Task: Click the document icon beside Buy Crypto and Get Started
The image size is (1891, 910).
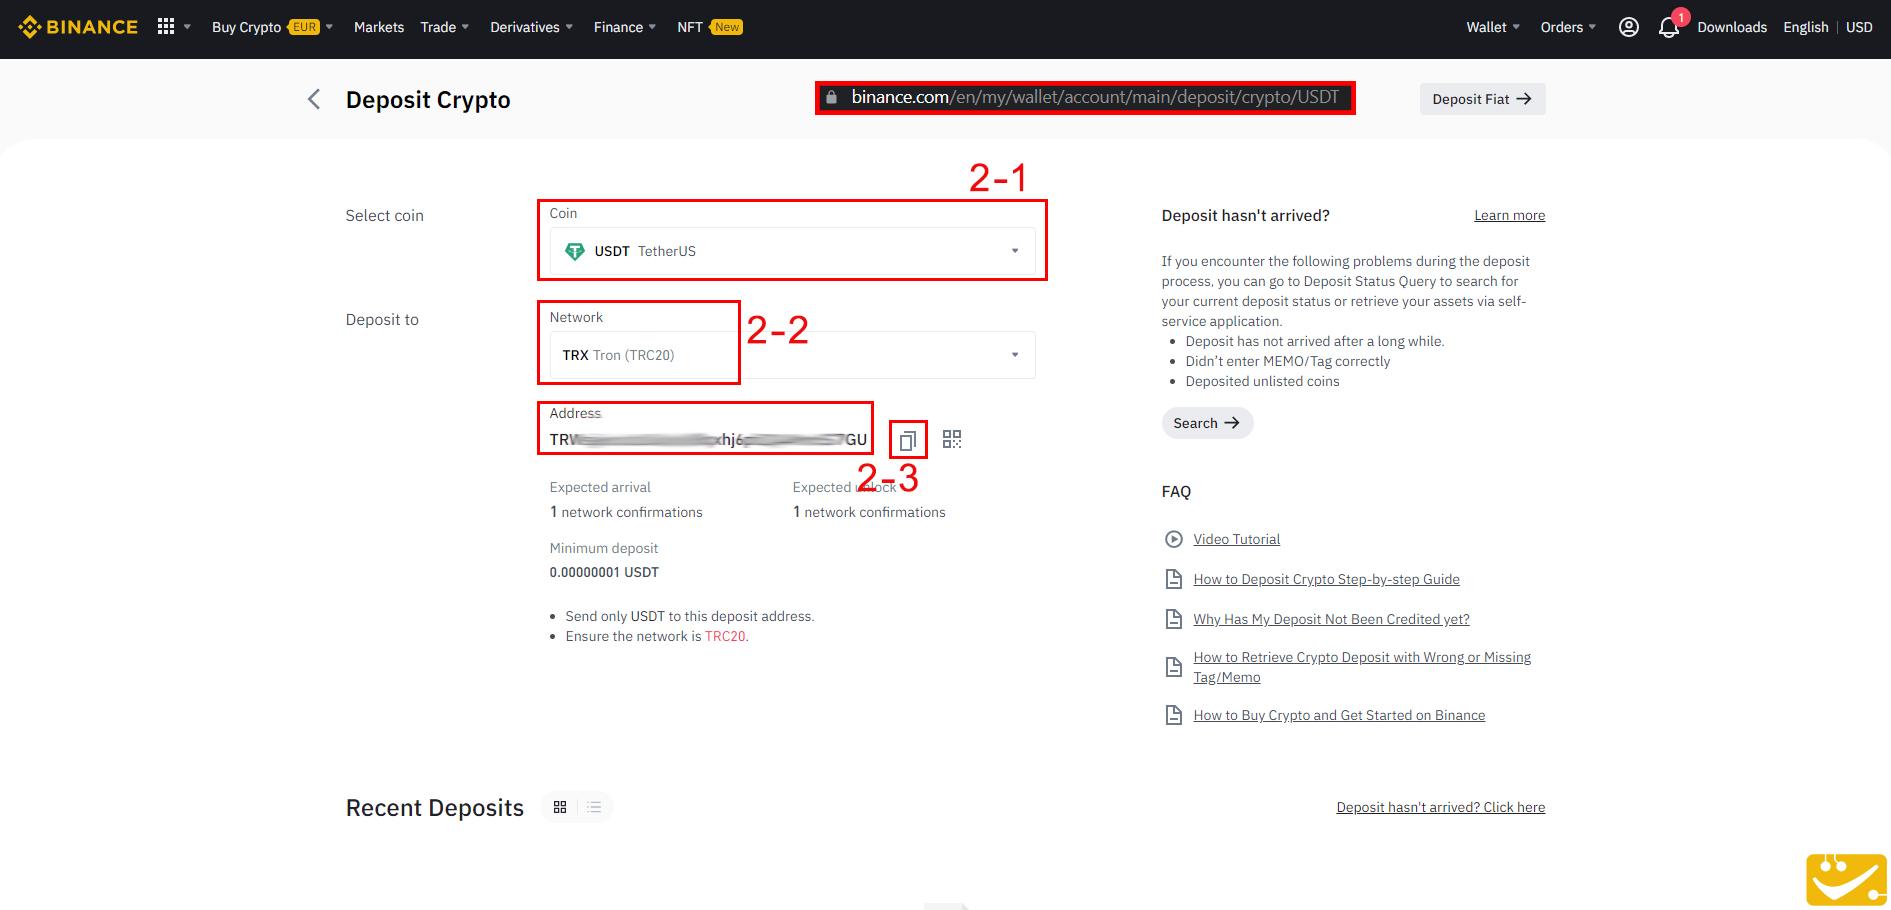Action: [x=1174, y=715]
